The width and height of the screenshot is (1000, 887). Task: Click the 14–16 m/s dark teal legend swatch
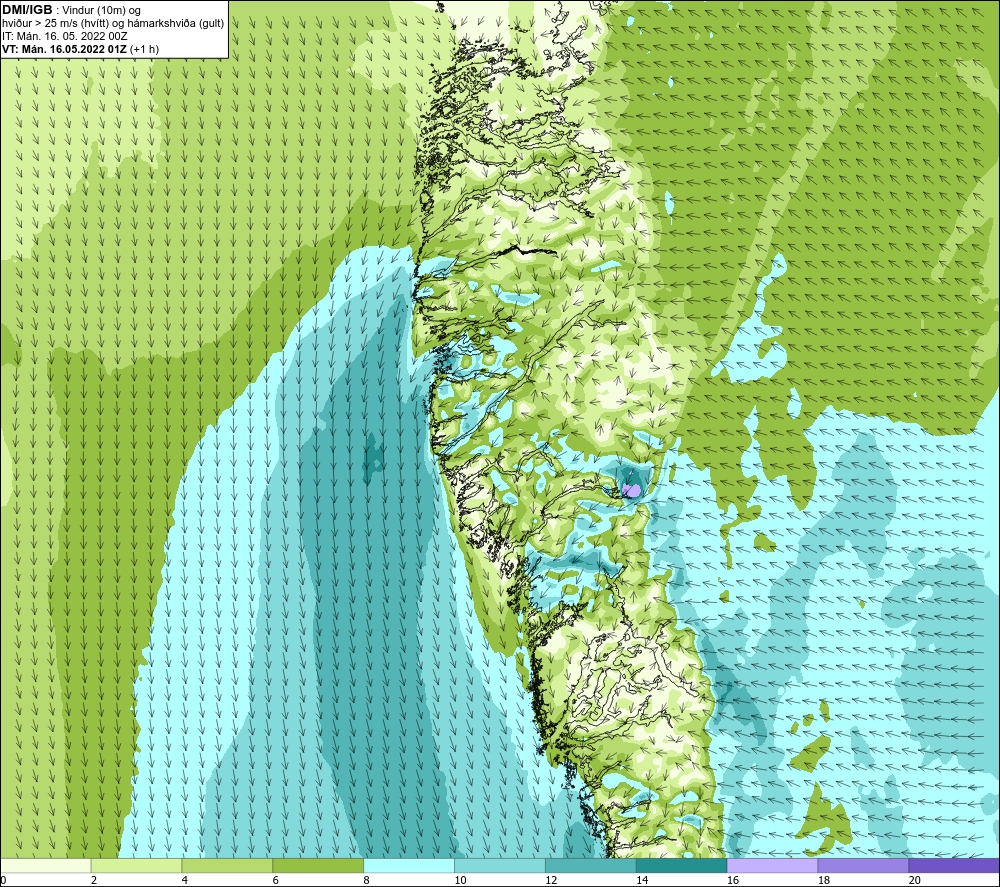682,866
